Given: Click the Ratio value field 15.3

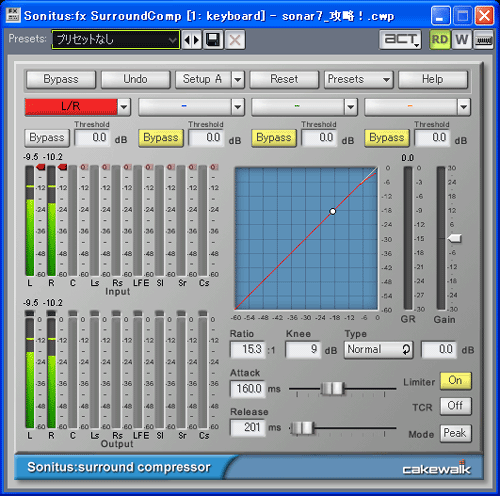Looking at the screenshot, I should (x=248, y=349).
